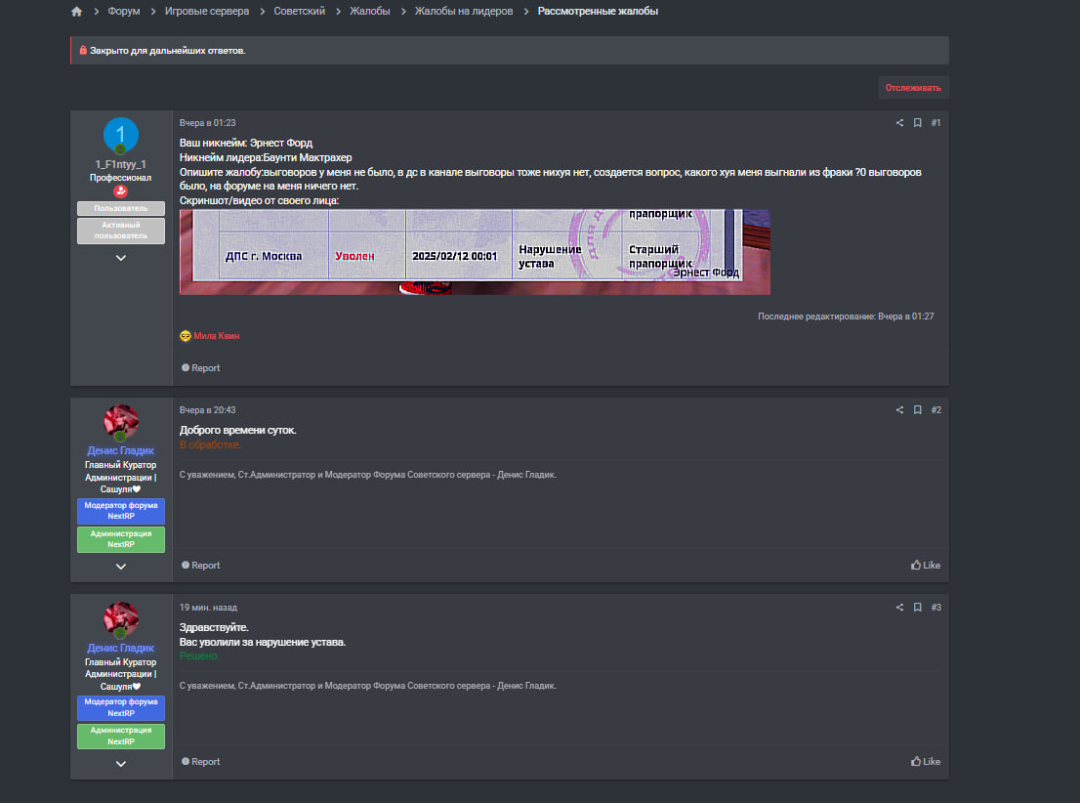1080x803 pixels.
Task: Bookmark post #2
Action: 917,410
